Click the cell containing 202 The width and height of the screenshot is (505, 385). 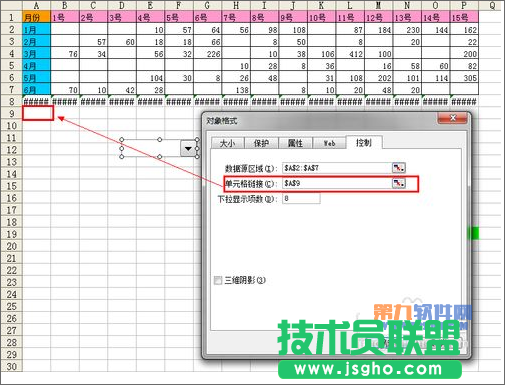tap(378, 77)
